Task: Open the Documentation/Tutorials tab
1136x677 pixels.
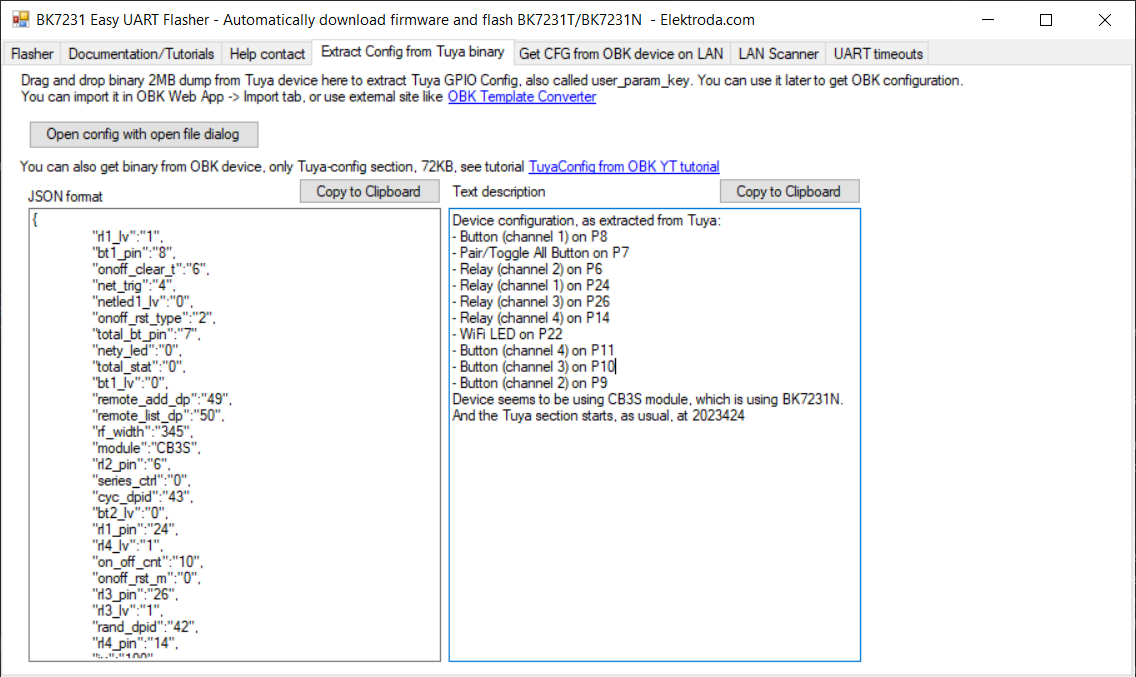Action: coord(141,54)
